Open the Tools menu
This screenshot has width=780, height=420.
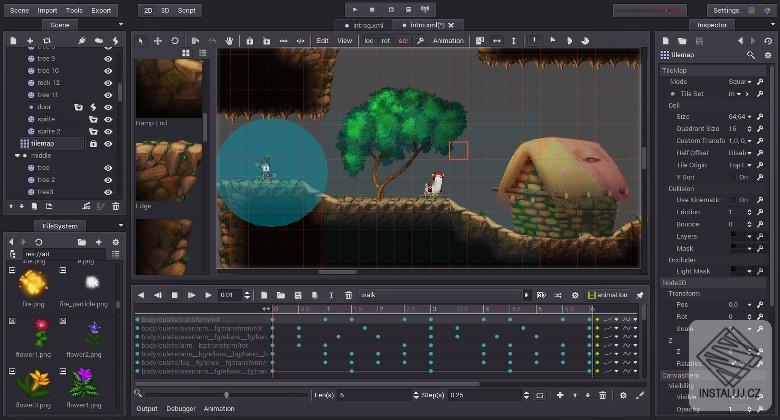[74, 10]
